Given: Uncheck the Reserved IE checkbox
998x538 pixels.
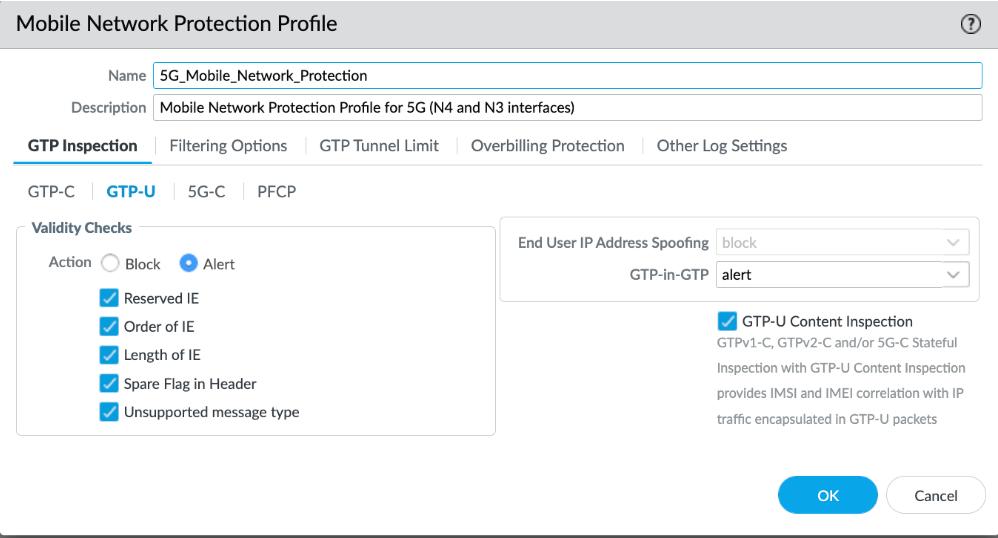Looking at the screenshot, I should (109, 298).
